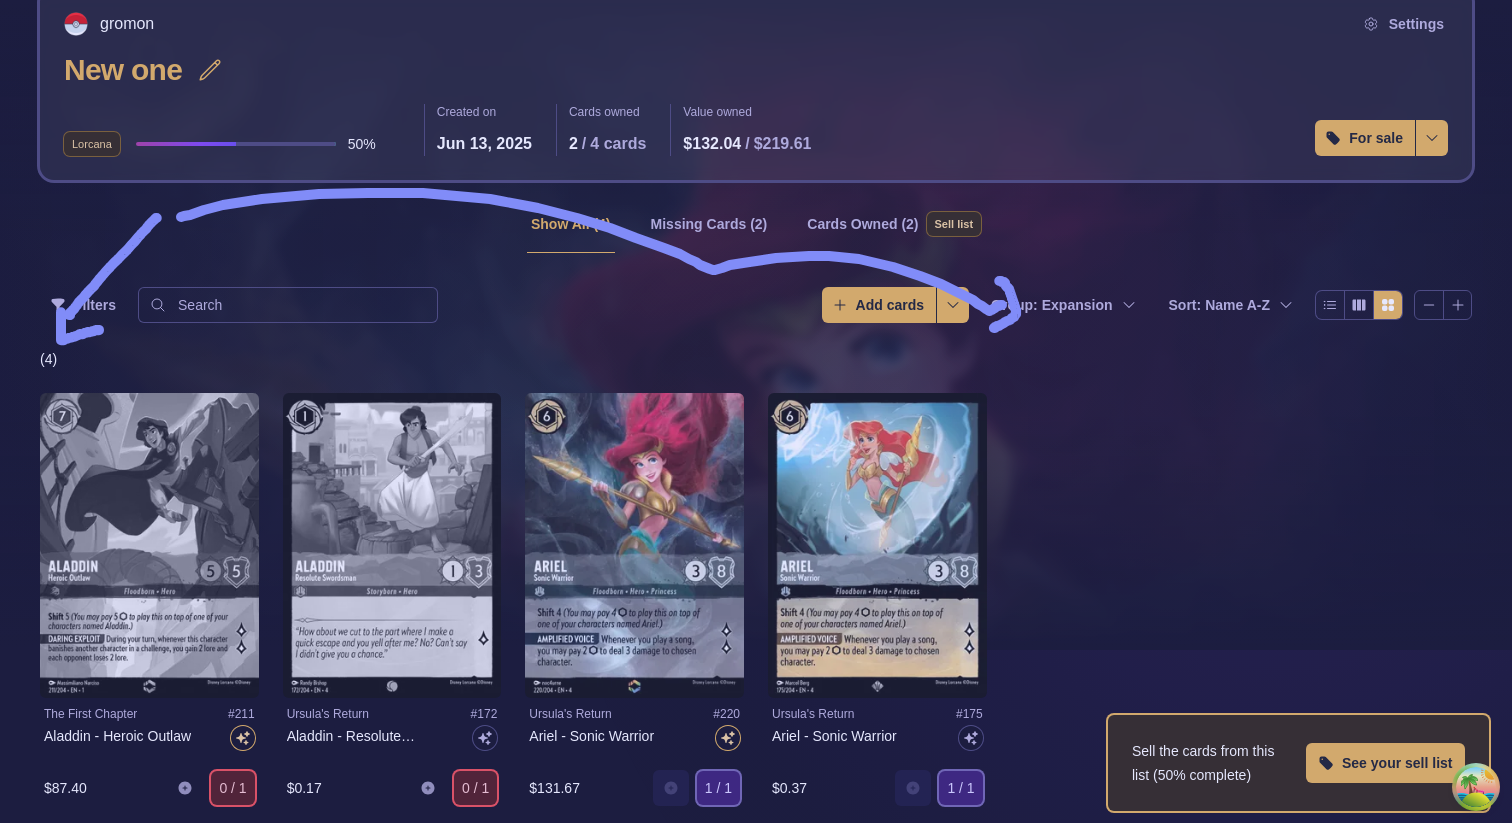1512x823 pixels.
Task: Toggle foil sparkle icon on Ariel #220
Action: point(728,738)
